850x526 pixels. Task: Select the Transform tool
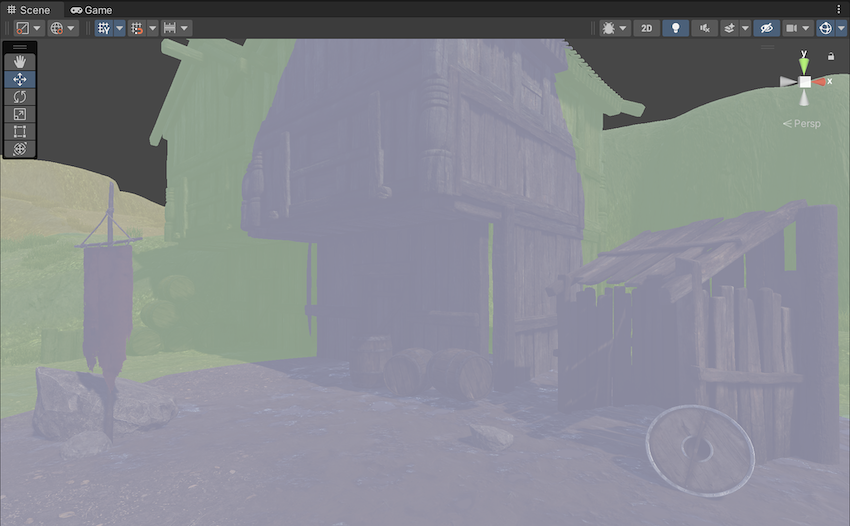(20, 148)
